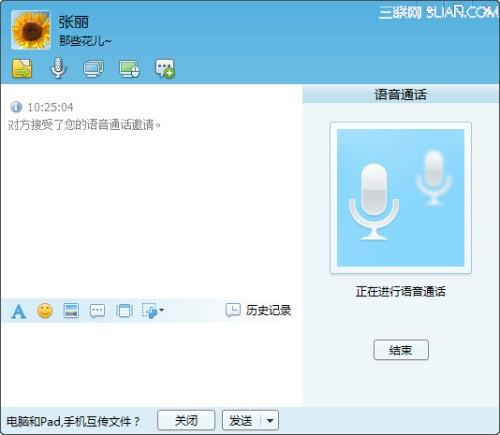500x435 pixels.
Task: Expand the screenshot tool dropdown arrow
Action: 162,310
